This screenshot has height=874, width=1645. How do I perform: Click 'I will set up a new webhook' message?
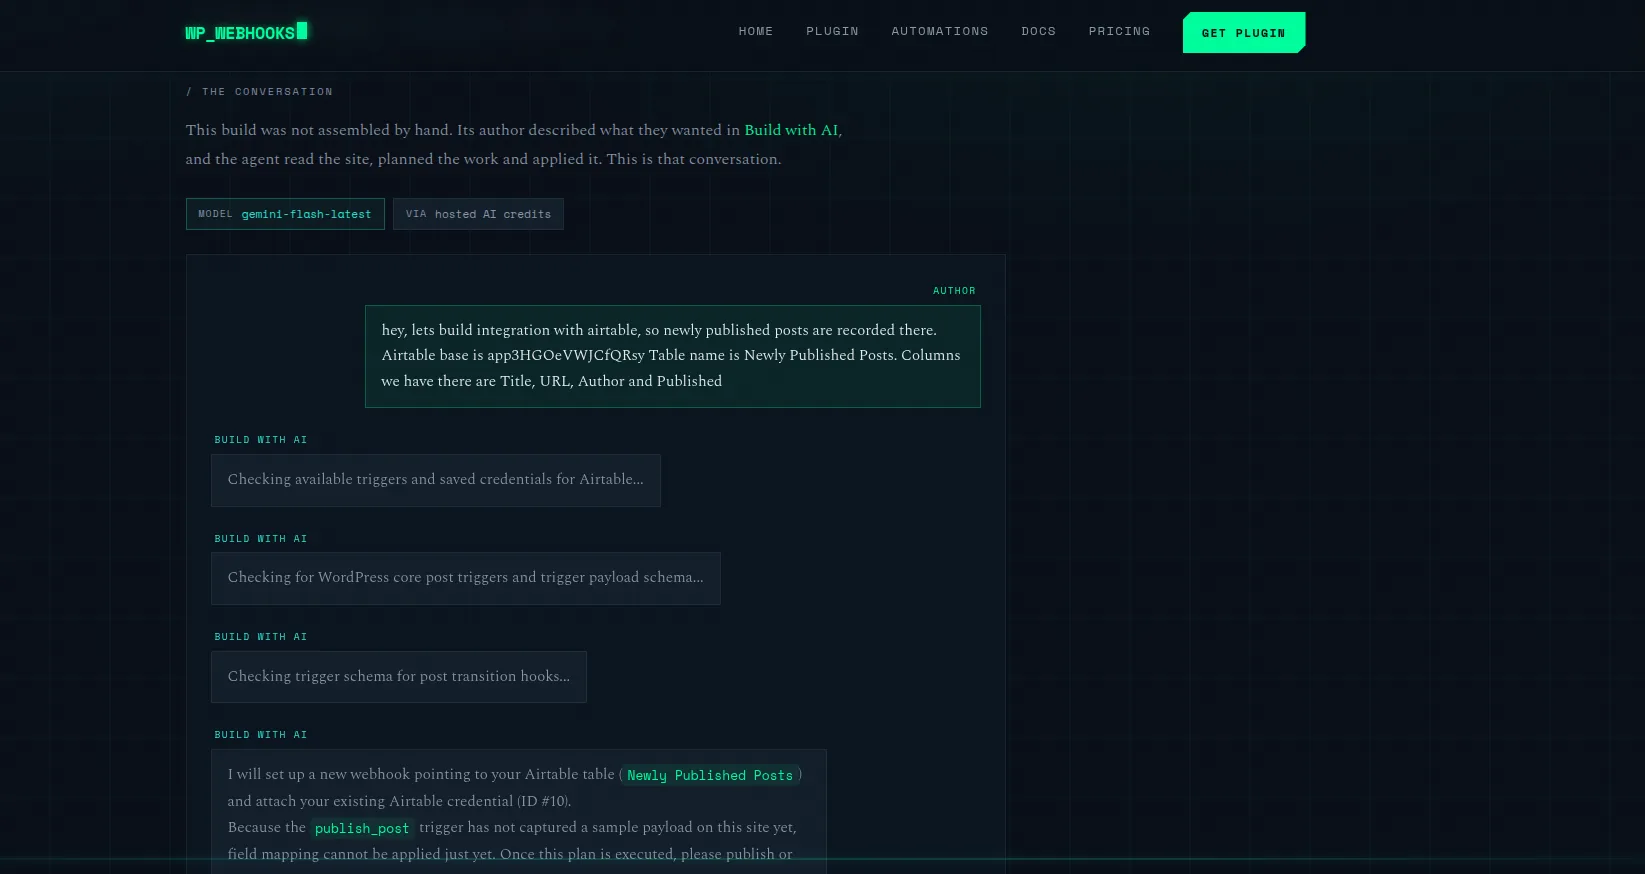[x=519, y=812]
